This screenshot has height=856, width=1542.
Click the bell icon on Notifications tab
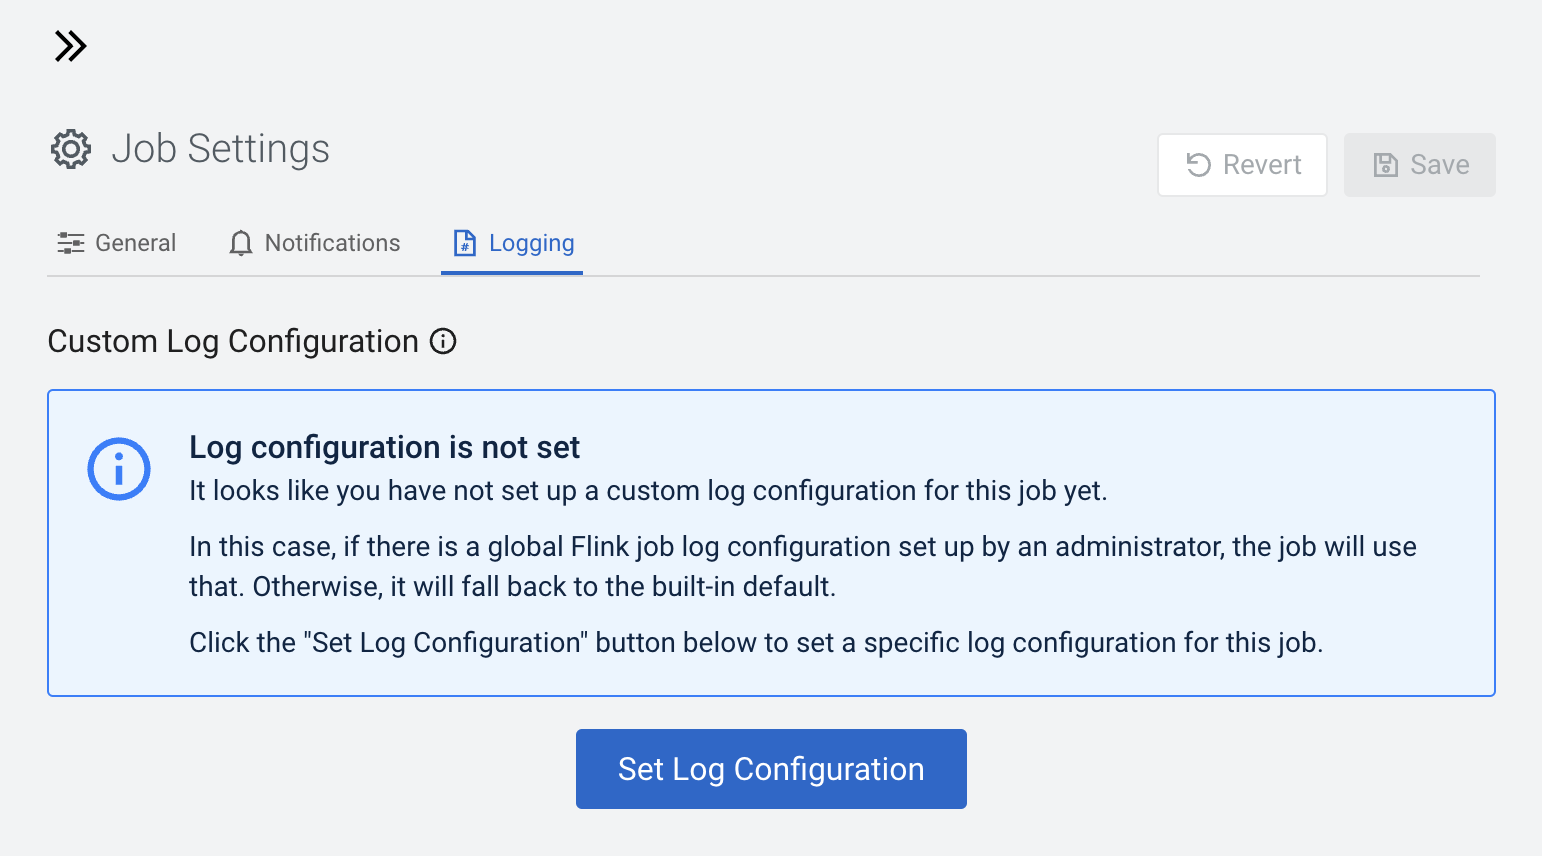[x=241, y=243]
